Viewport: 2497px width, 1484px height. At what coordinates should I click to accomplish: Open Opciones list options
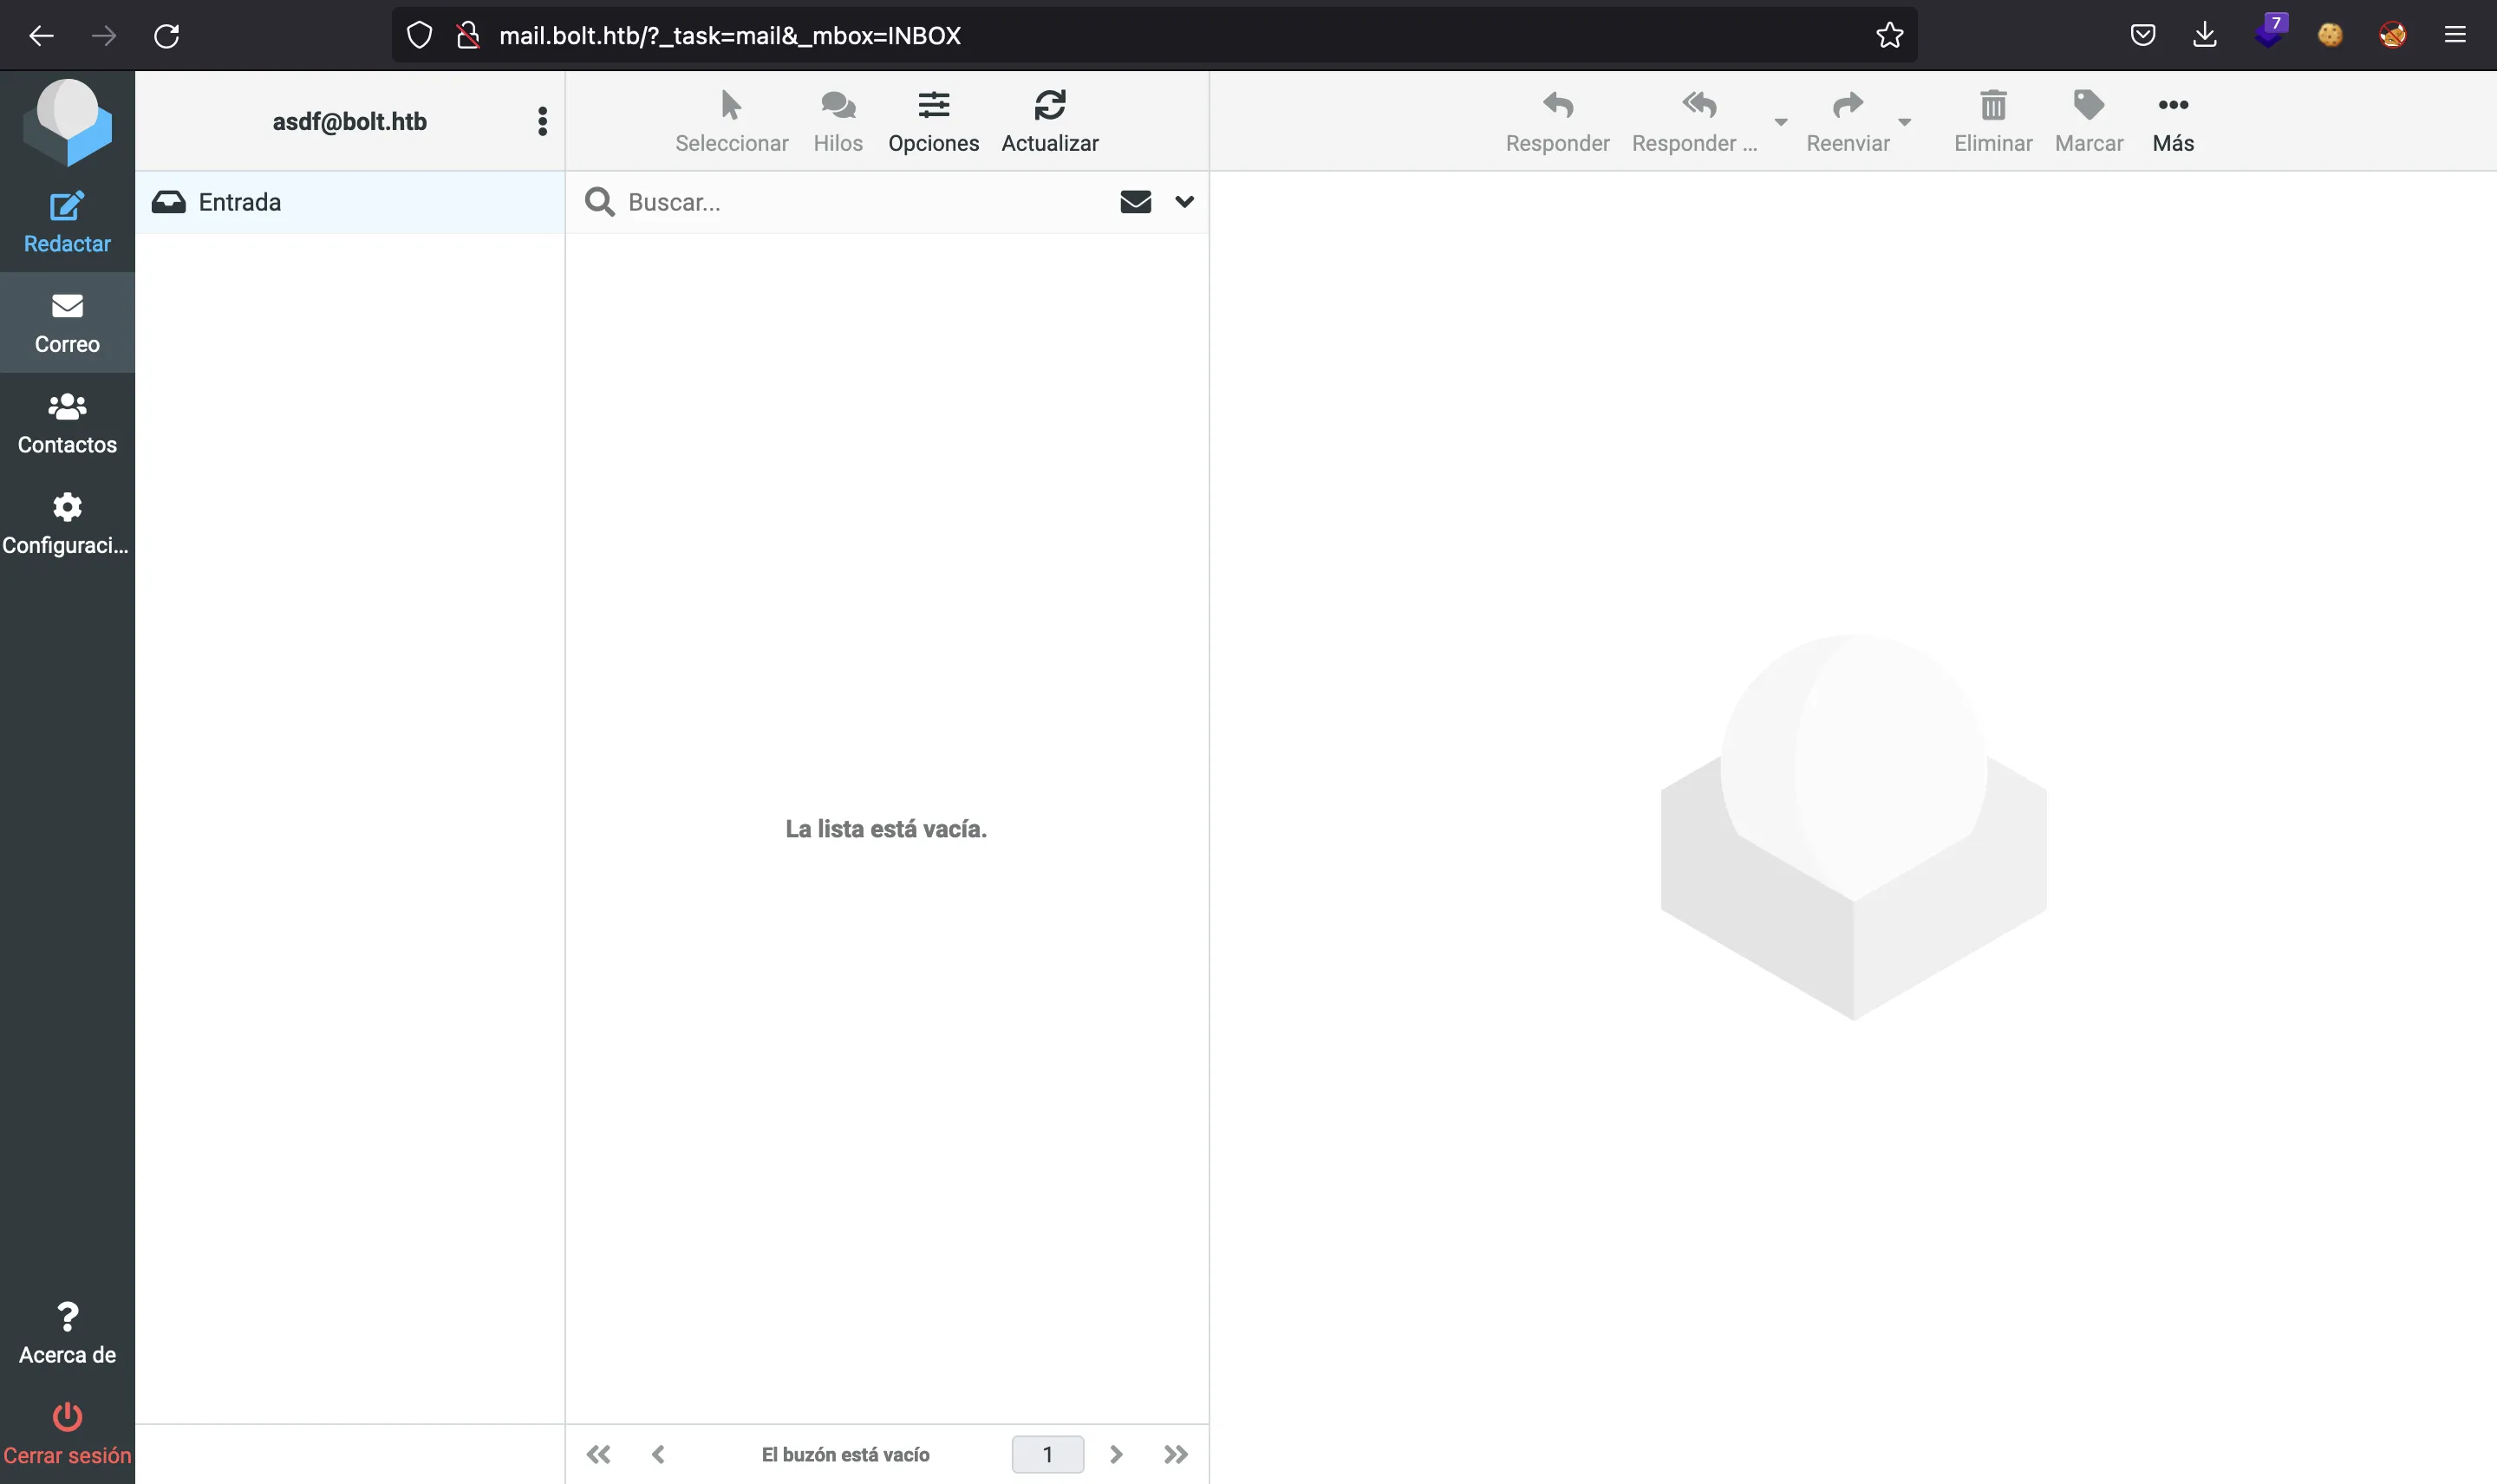click(933, 121)
